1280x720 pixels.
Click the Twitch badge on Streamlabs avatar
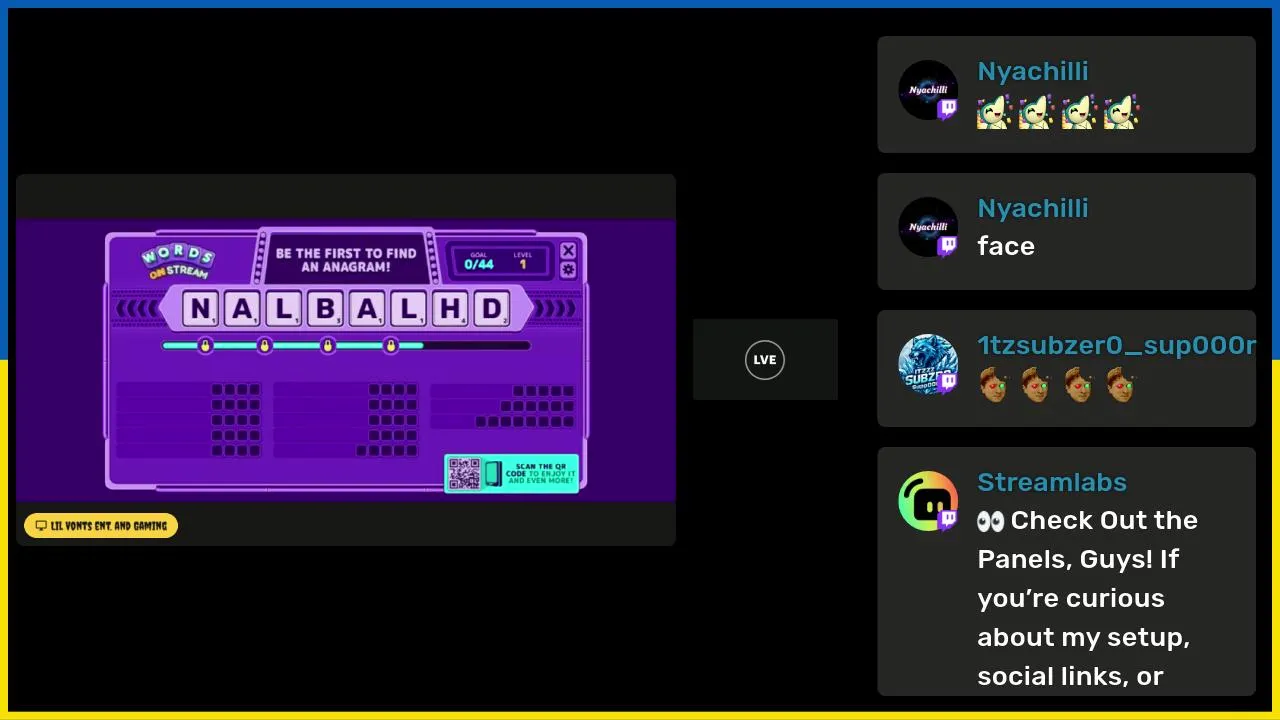point(948,520)
